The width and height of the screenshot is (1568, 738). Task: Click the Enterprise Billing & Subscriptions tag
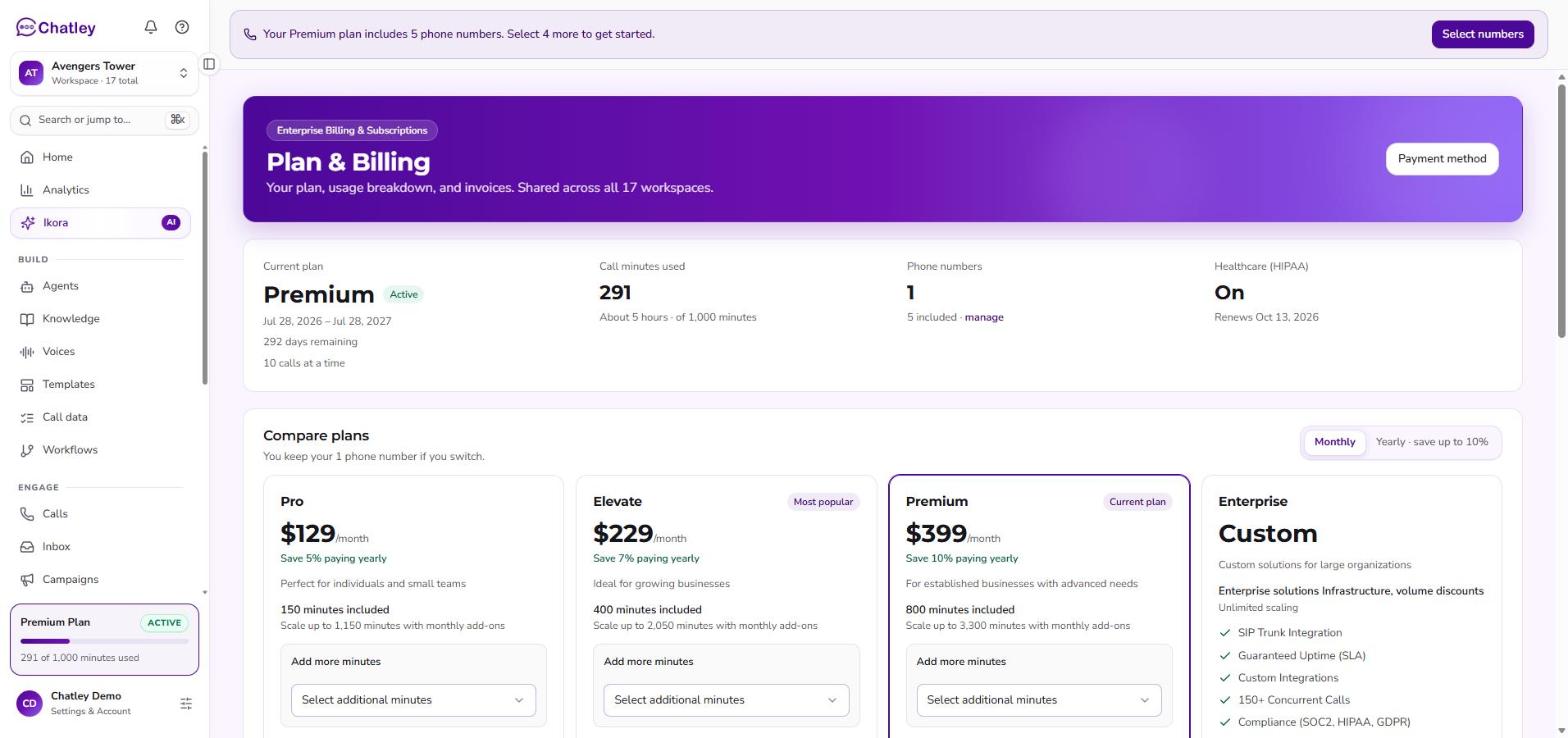click(x=352, y=130)
